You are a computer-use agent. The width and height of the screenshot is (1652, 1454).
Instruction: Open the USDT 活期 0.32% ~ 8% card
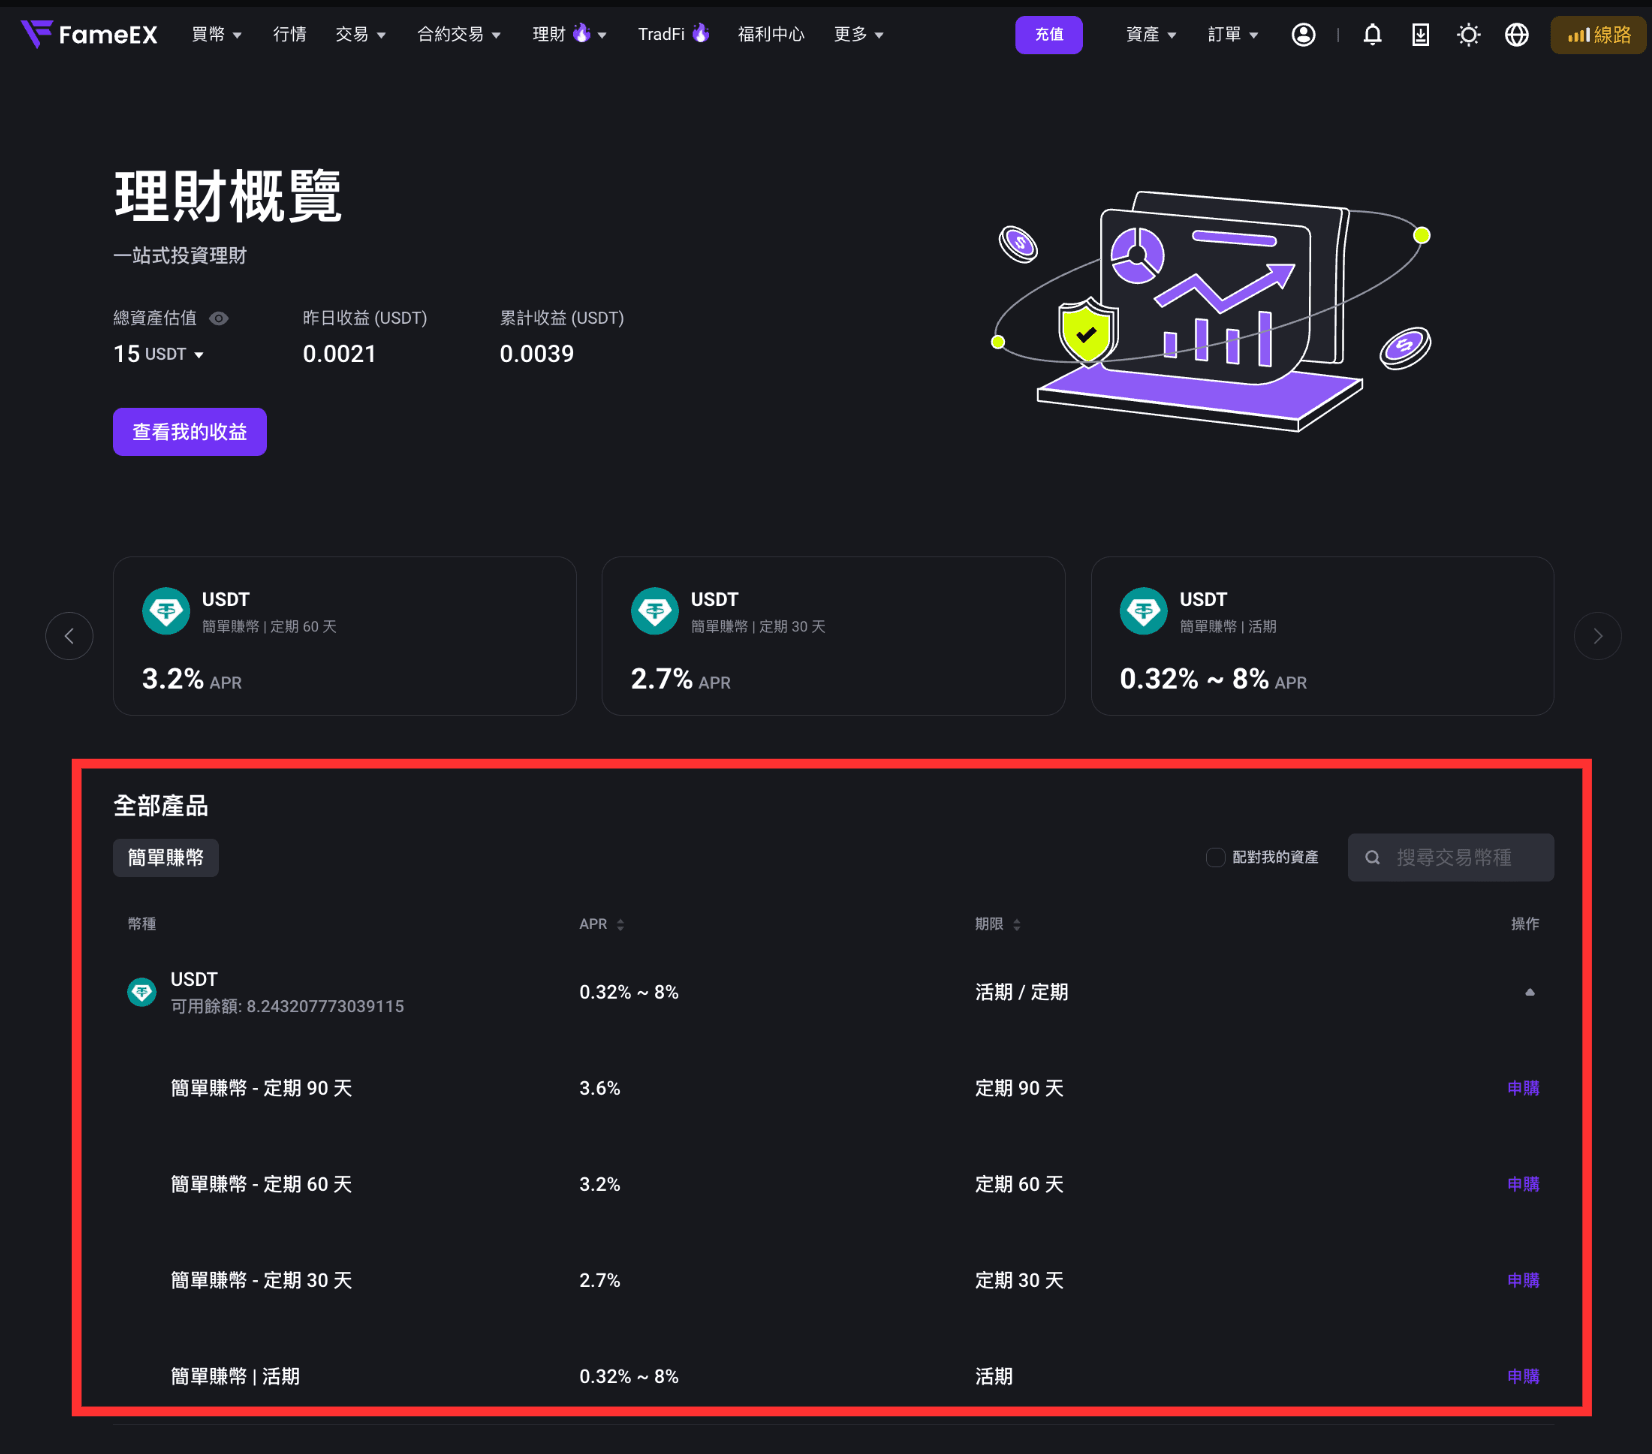point(1322,636)
